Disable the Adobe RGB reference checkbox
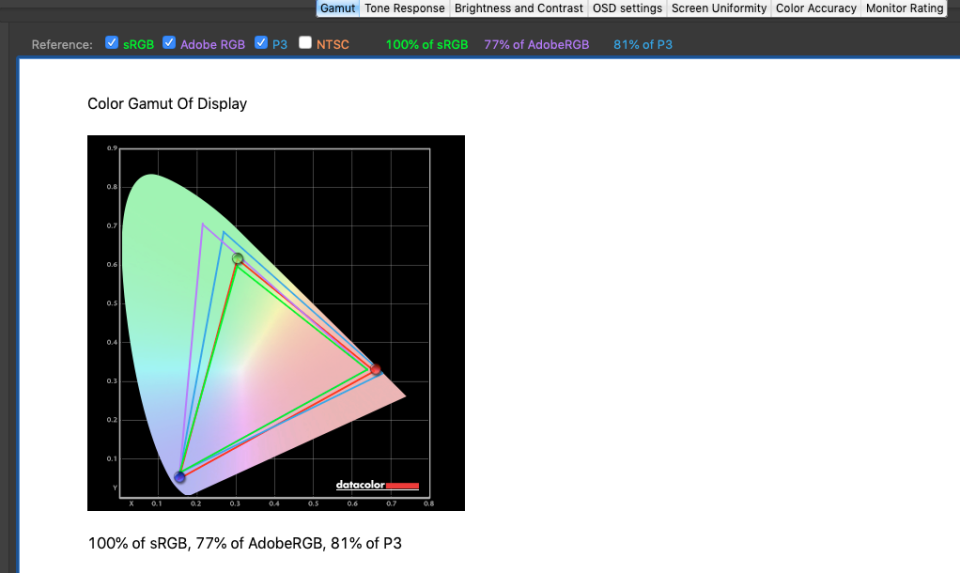This screenshot has width=960, height=573. [169, 42]
